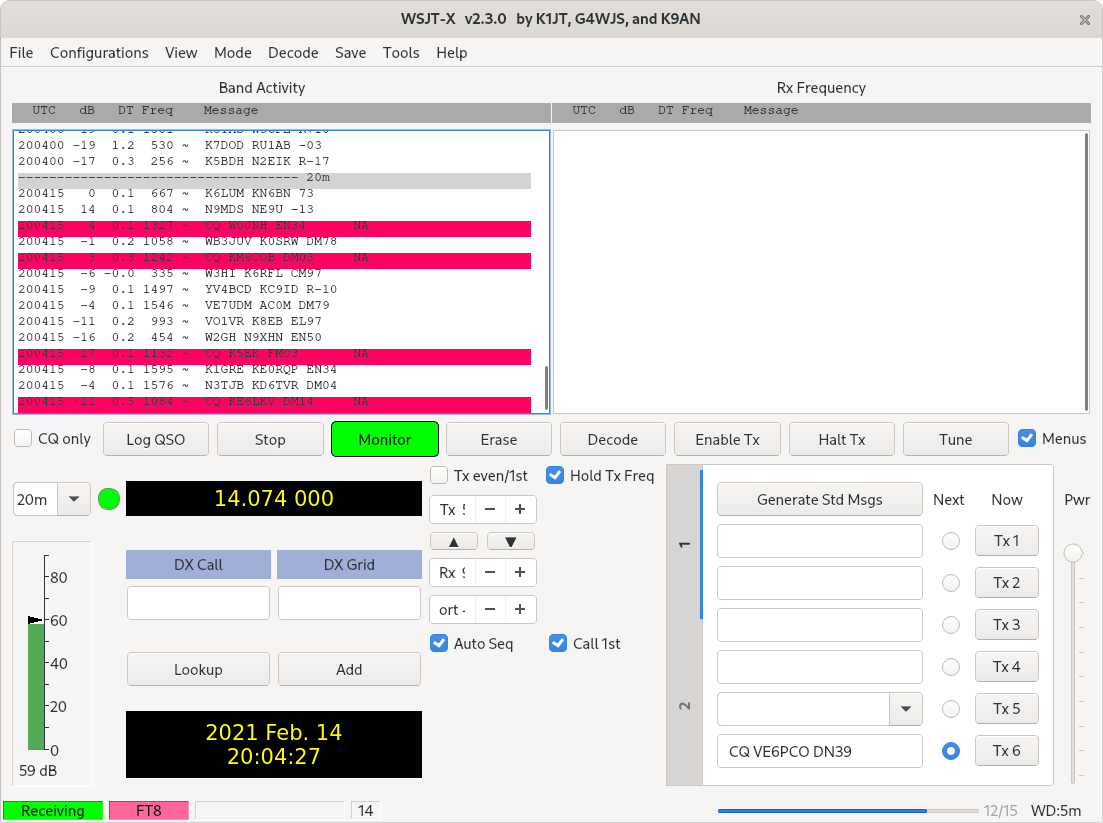Click the band activity vertical scrollbar
The height and width of the screenshot is (823, 1103).
point(547,386)
